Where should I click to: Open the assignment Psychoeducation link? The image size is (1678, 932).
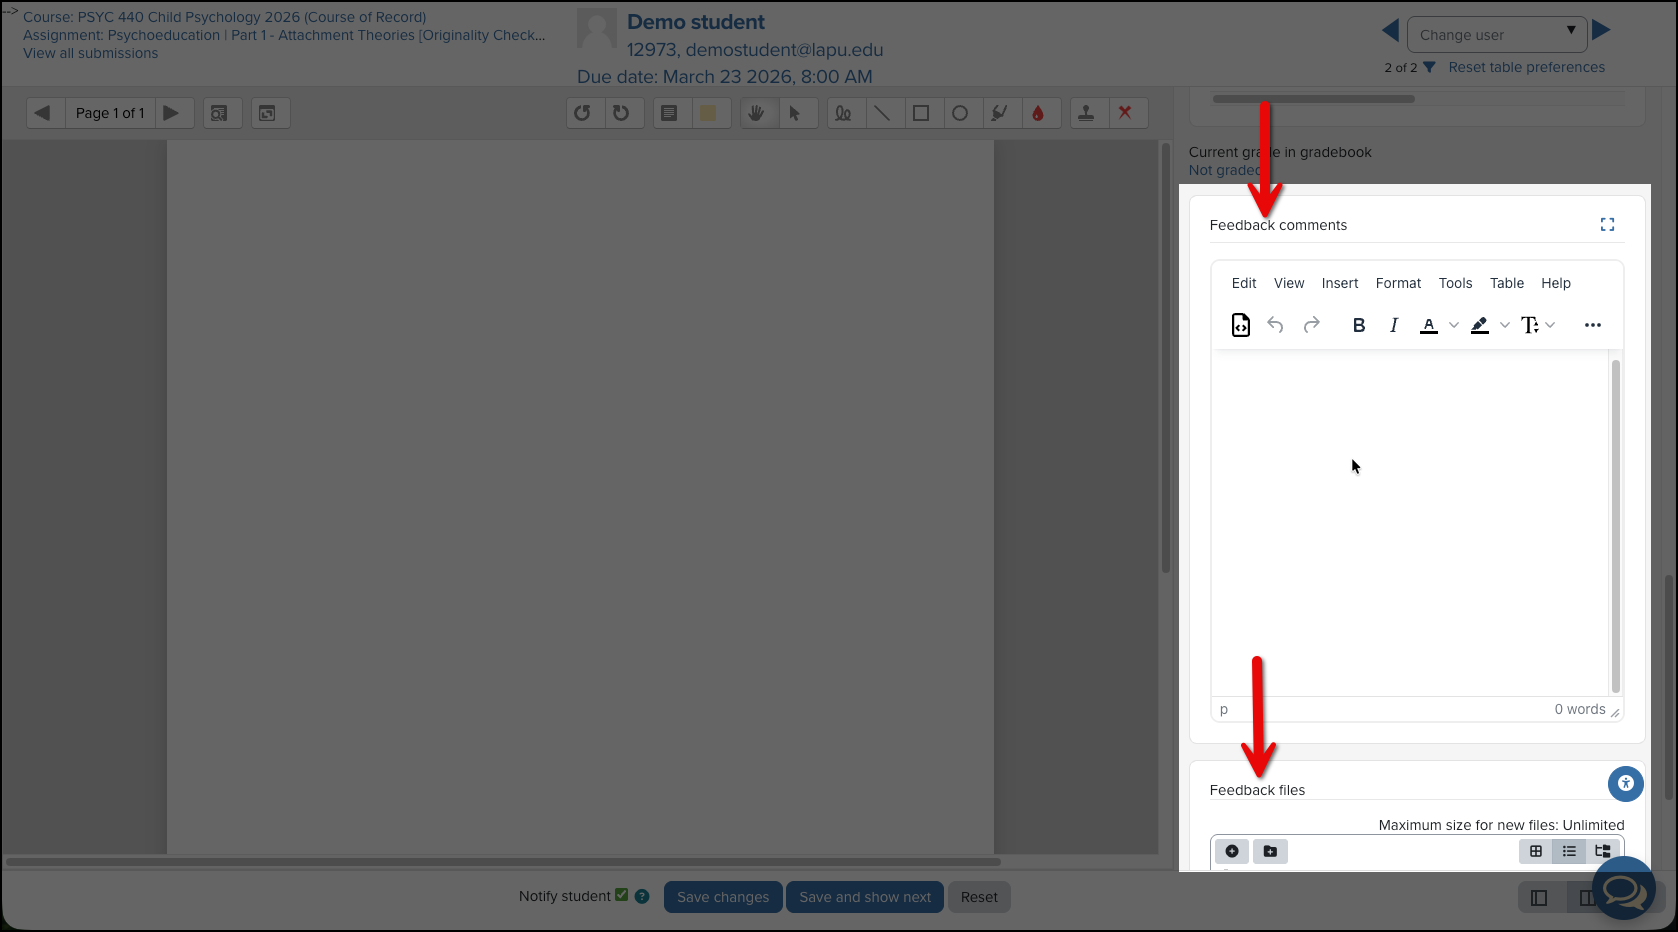284,35
